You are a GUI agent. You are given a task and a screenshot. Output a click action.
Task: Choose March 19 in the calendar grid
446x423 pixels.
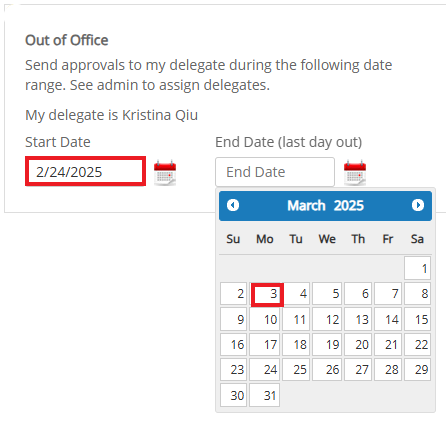click(327, 344)
